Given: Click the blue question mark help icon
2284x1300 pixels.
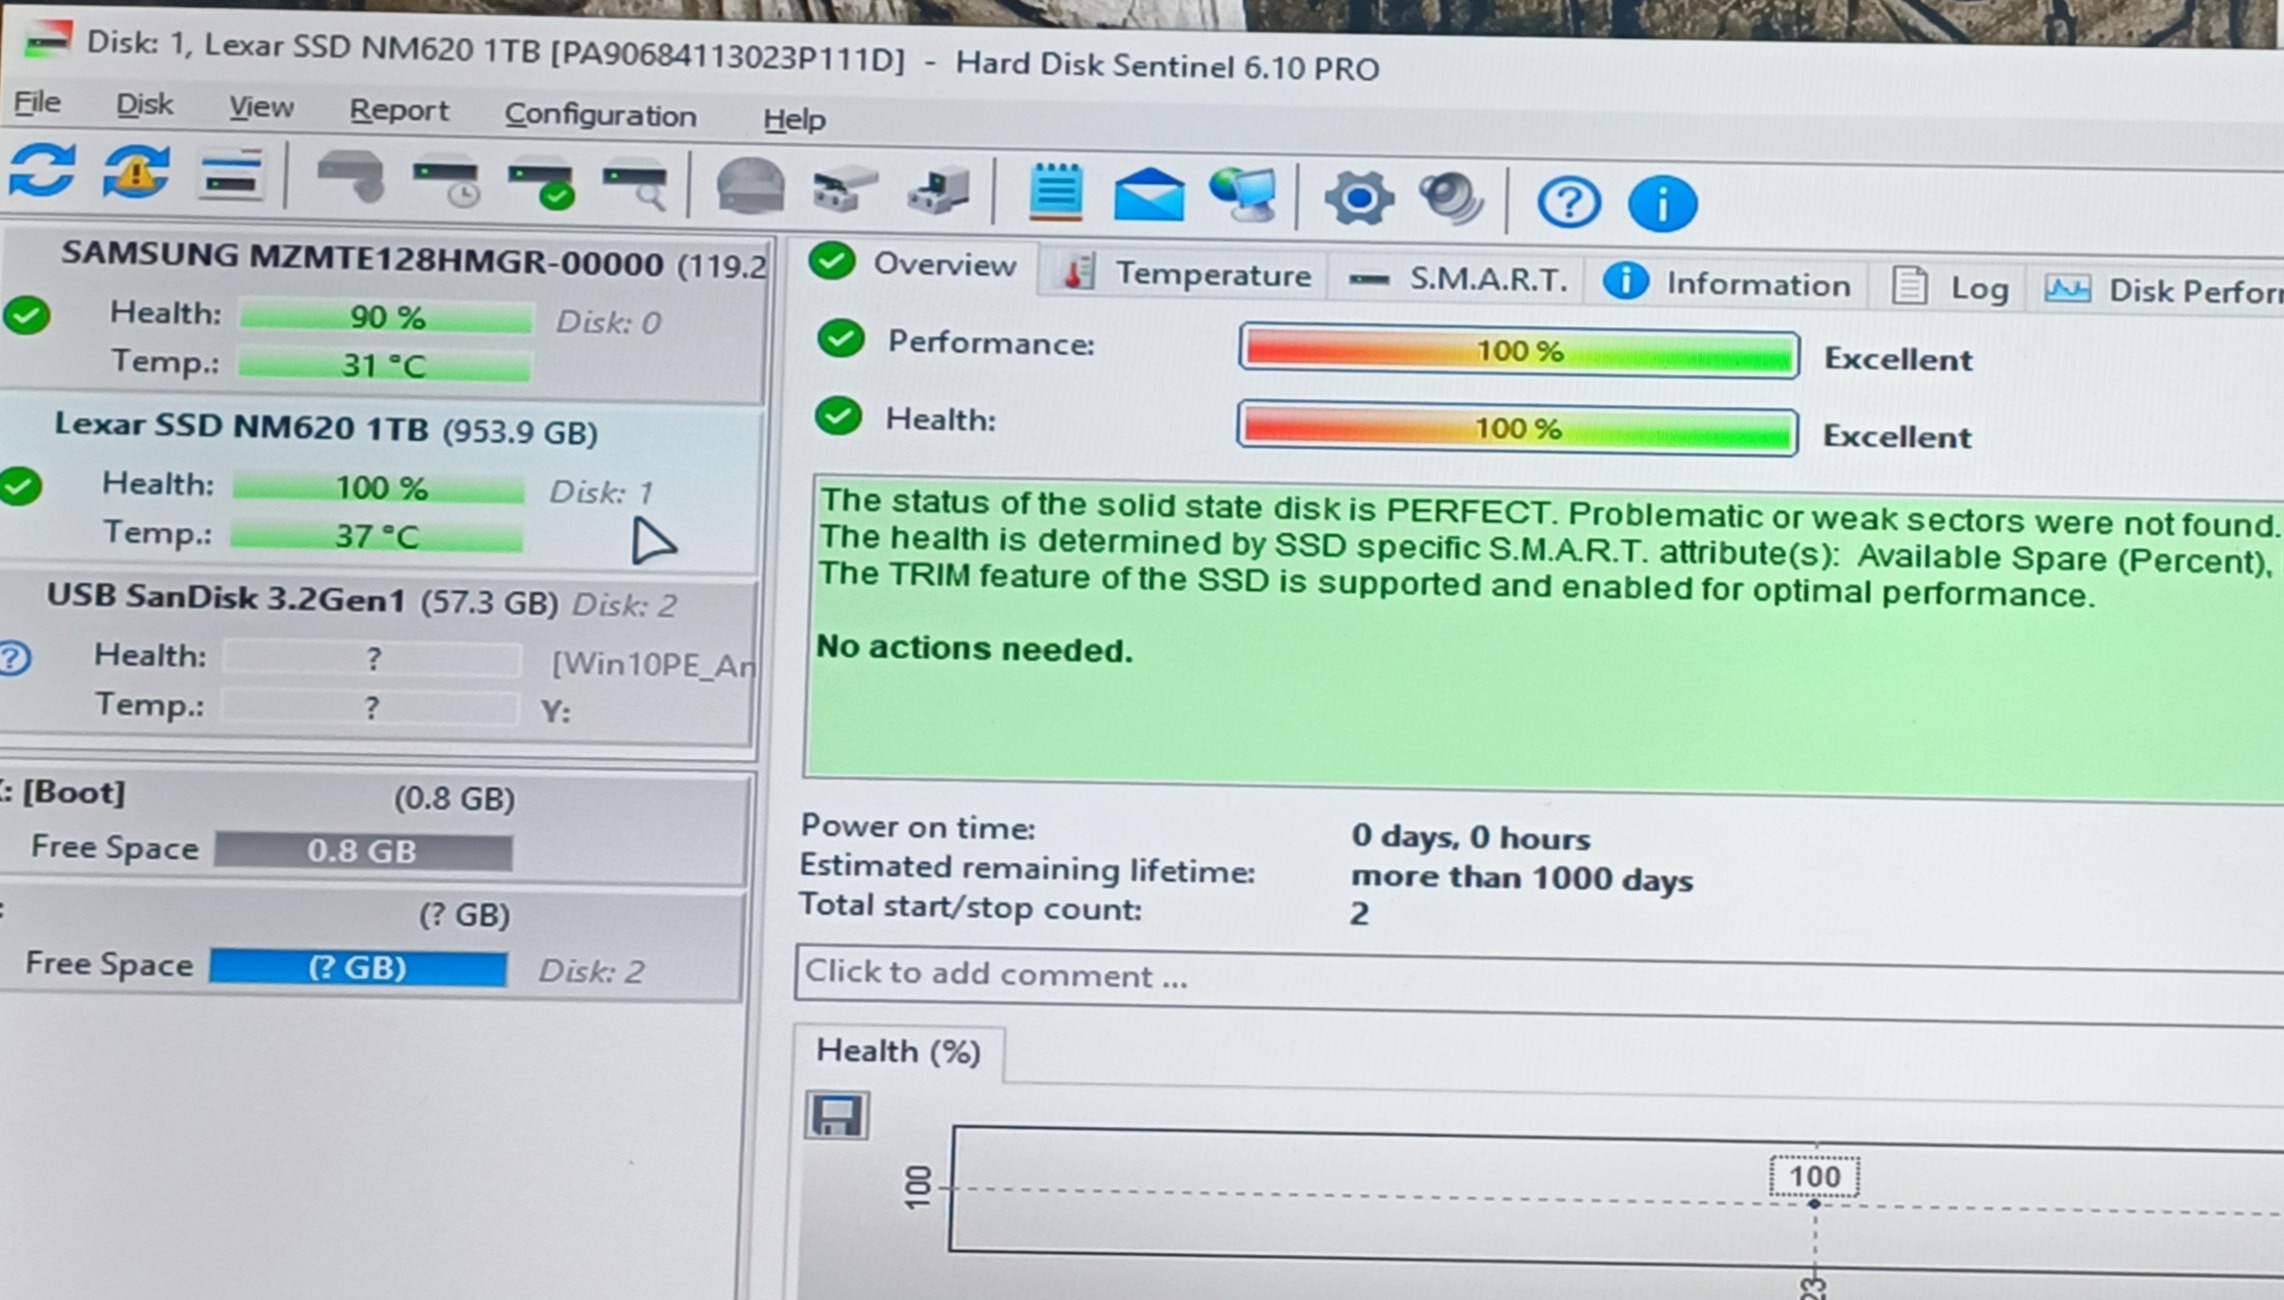Looking at the screenshot, I should click(x=1568, y=203).
